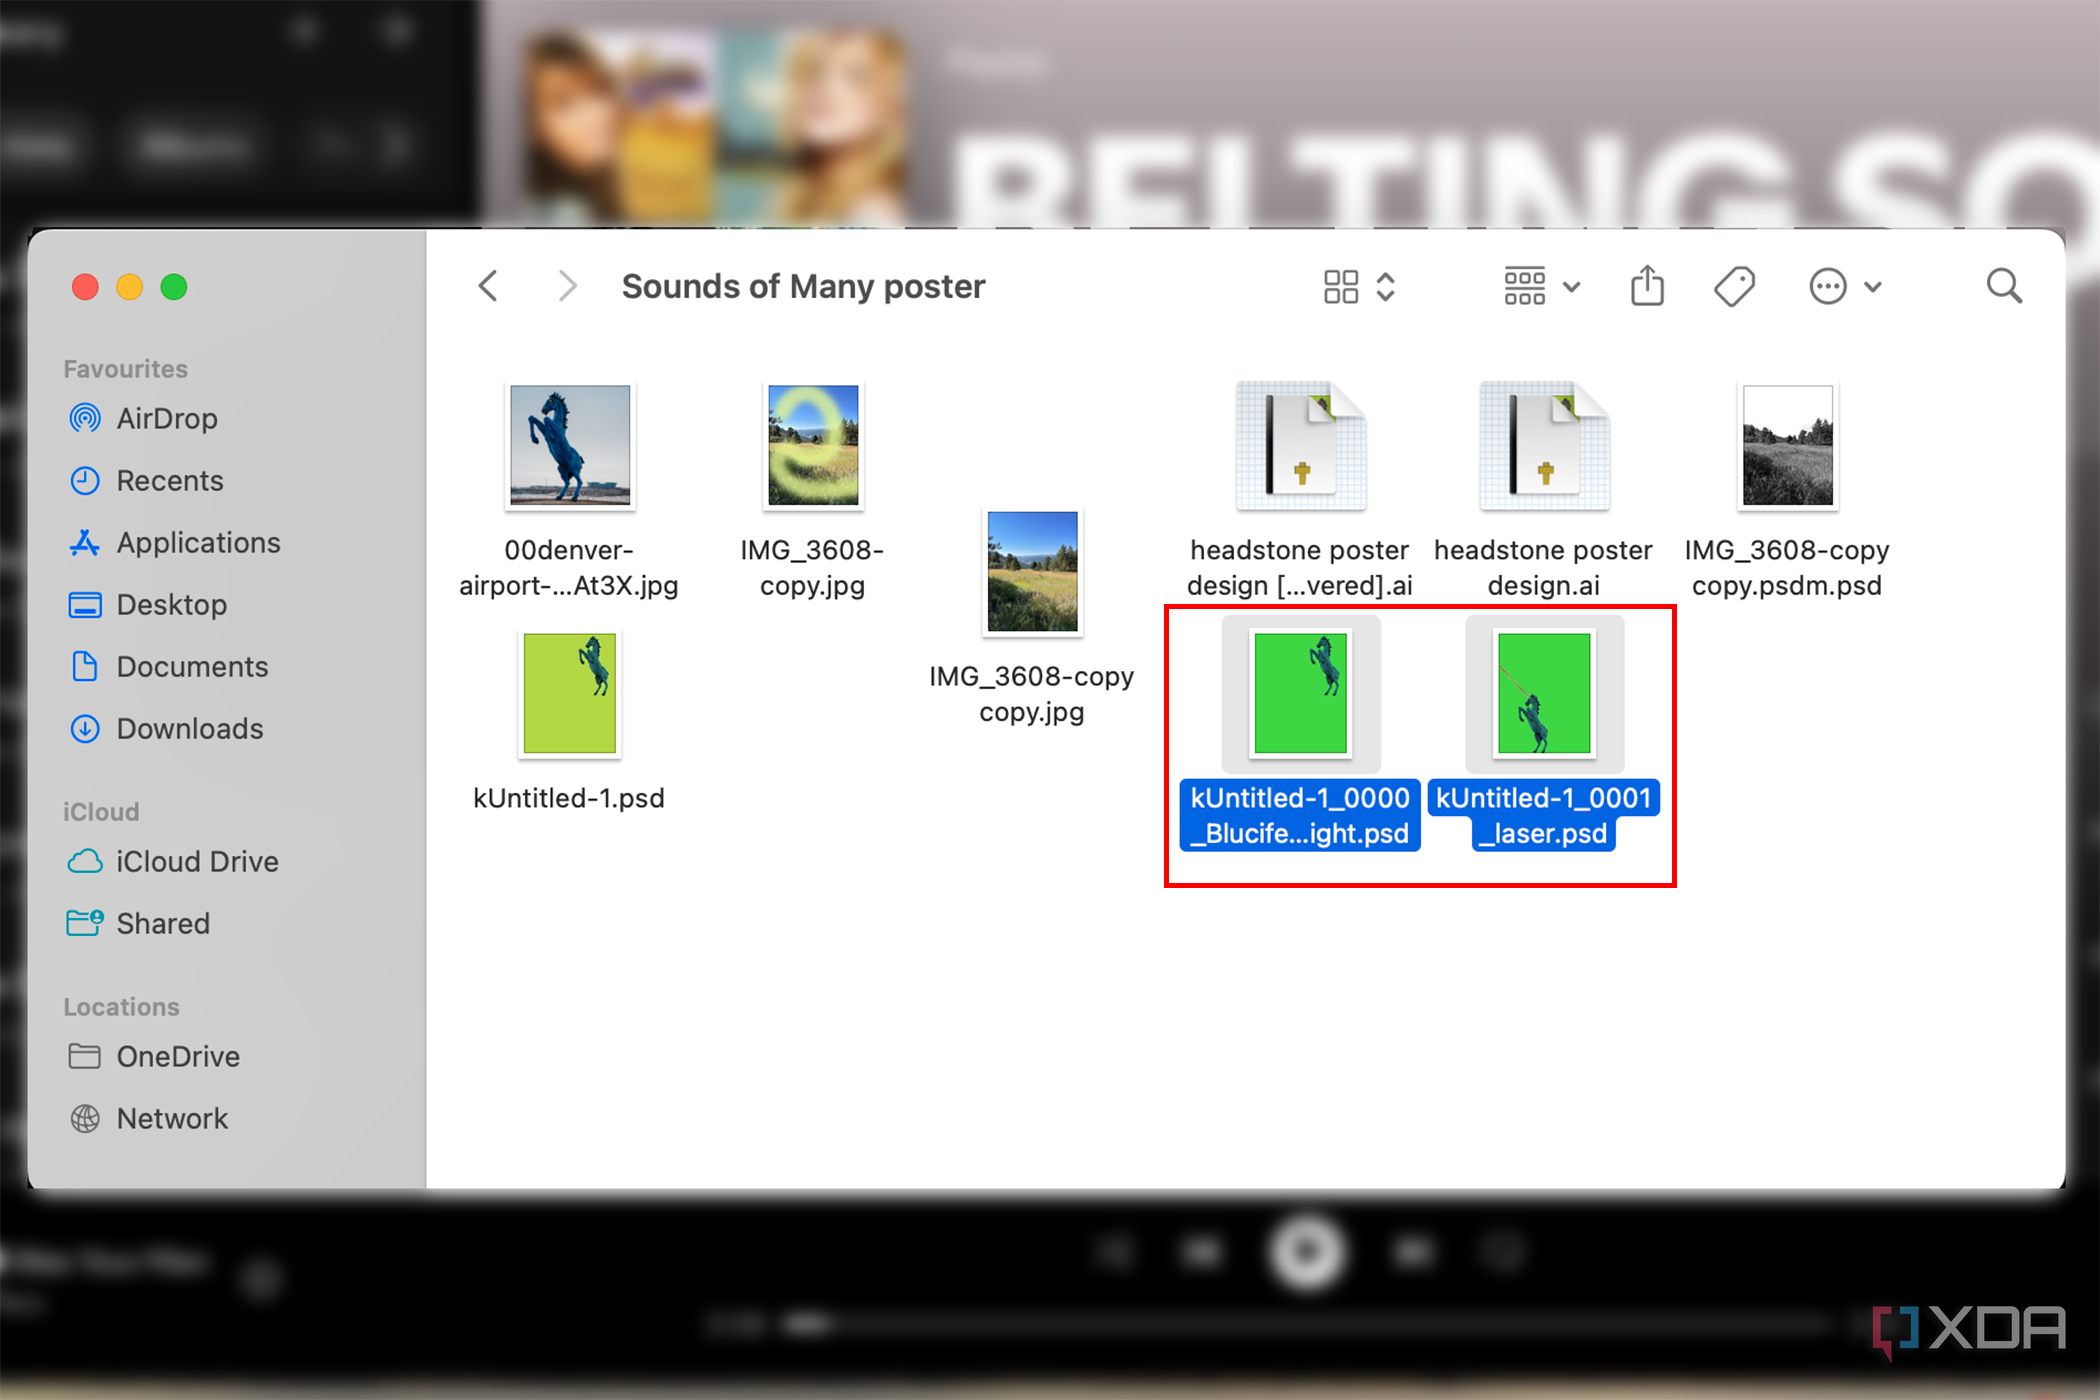This screenshot has width=2100, height=1400.
Task: Click the 'Sounds of Many poster' window title
Action: 803,286
